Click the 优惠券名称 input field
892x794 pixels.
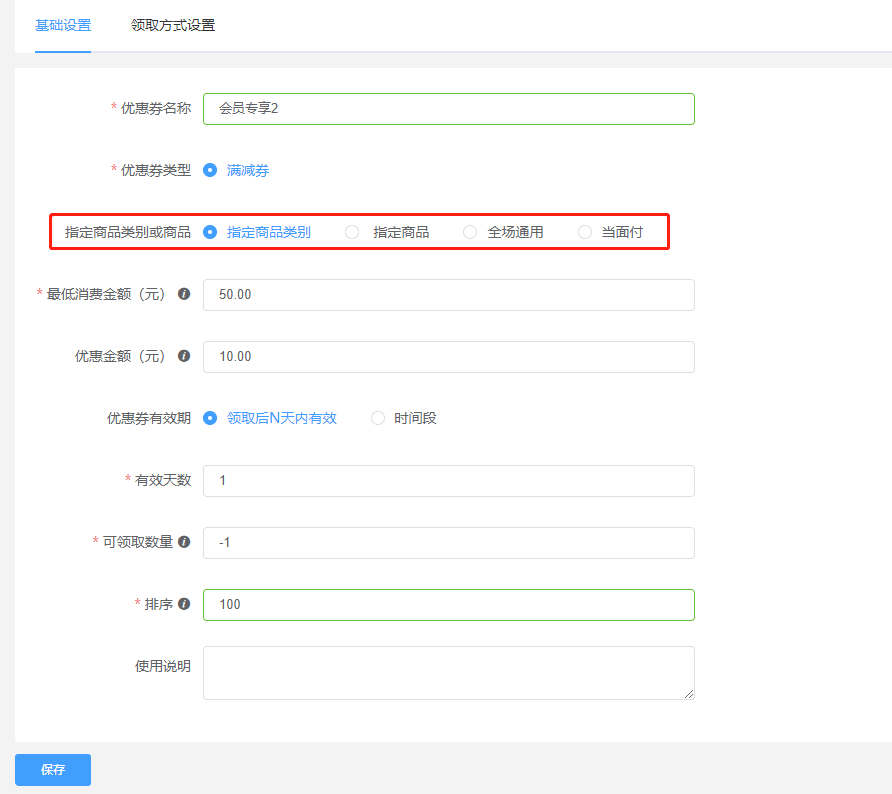448,109
